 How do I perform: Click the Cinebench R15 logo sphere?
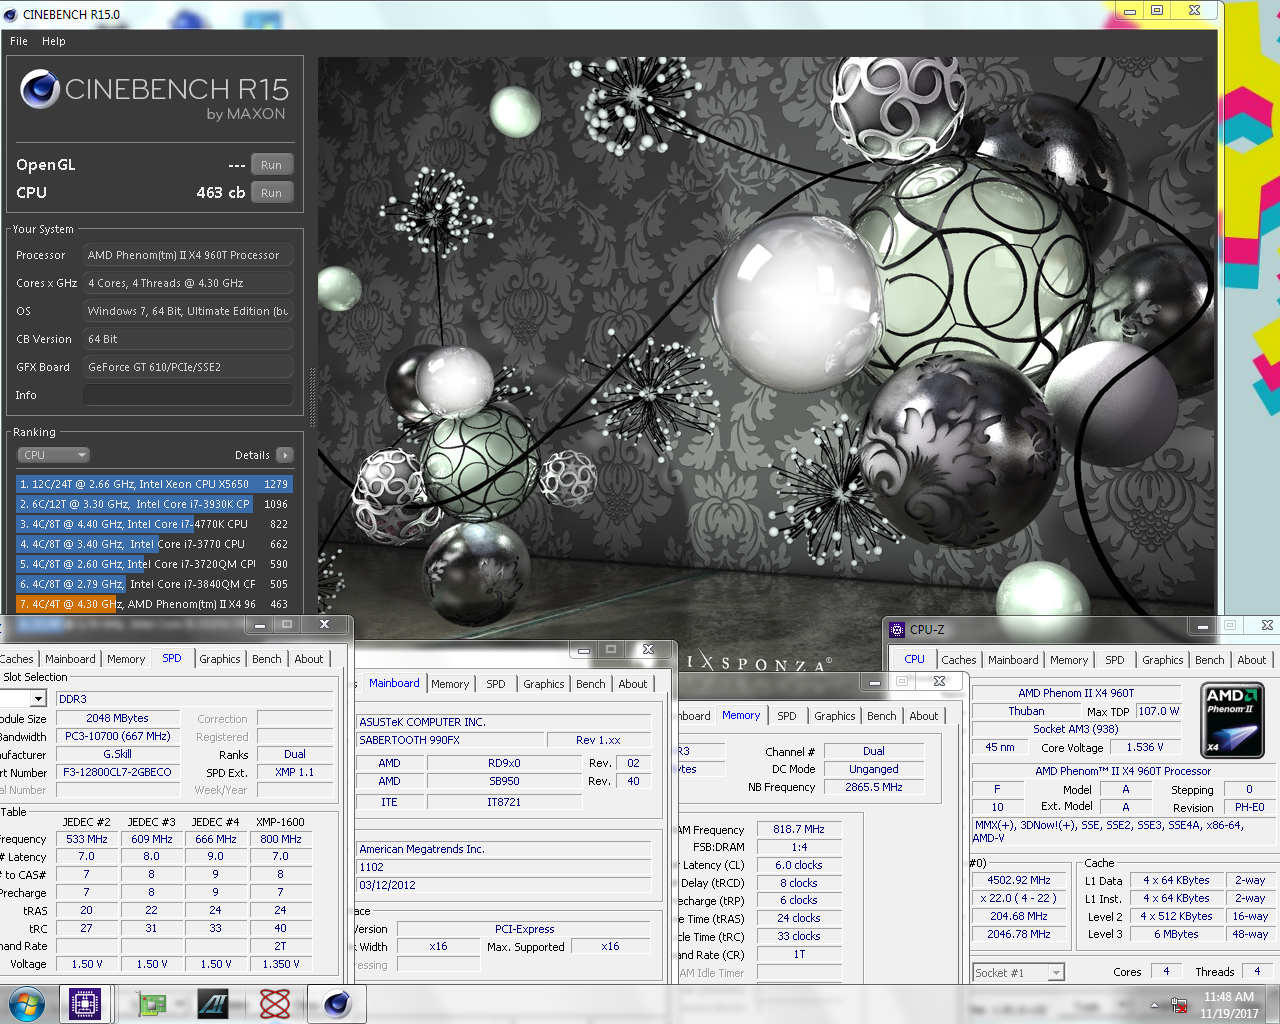coord(40,90)
